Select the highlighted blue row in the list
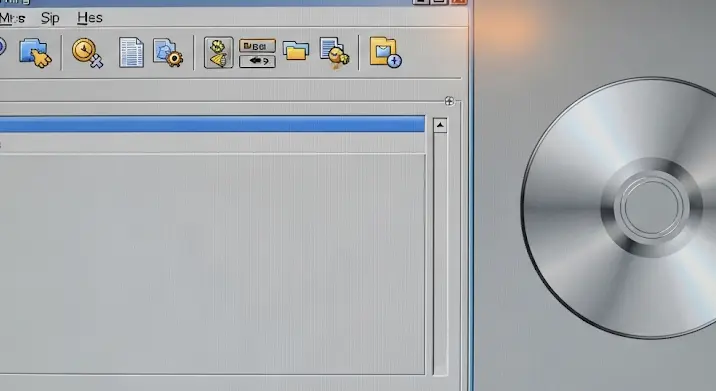Viewport: 716px width, 391px height. (212, 124)
